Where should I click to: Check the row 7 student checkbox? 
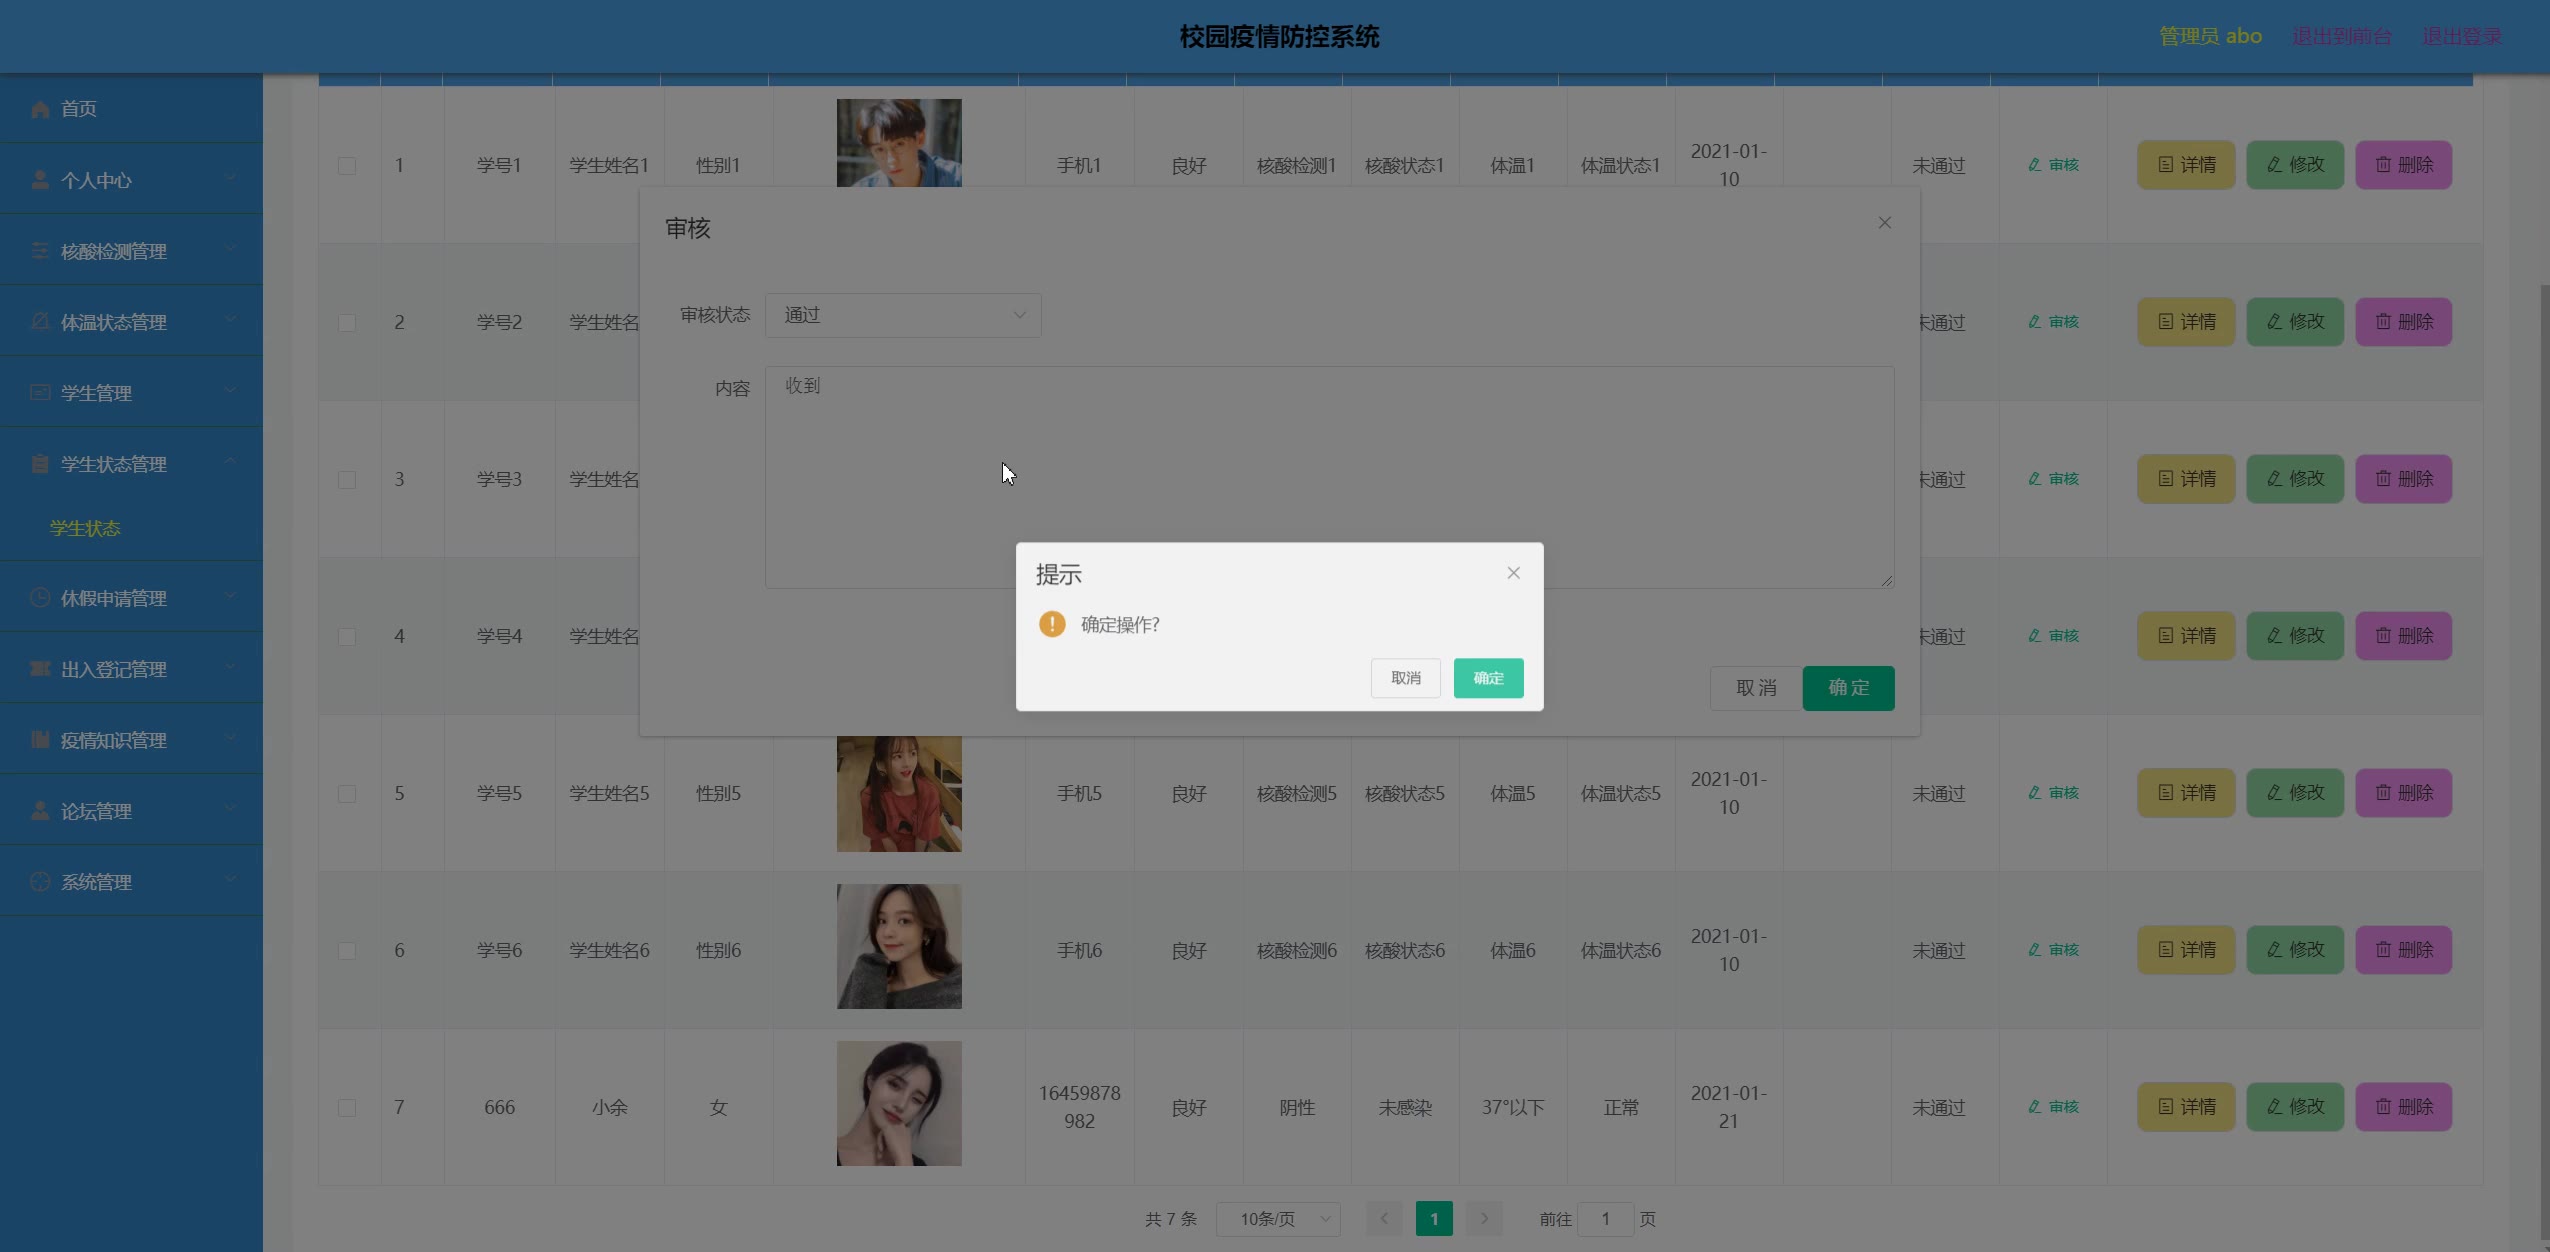(x=347, y=1108)
